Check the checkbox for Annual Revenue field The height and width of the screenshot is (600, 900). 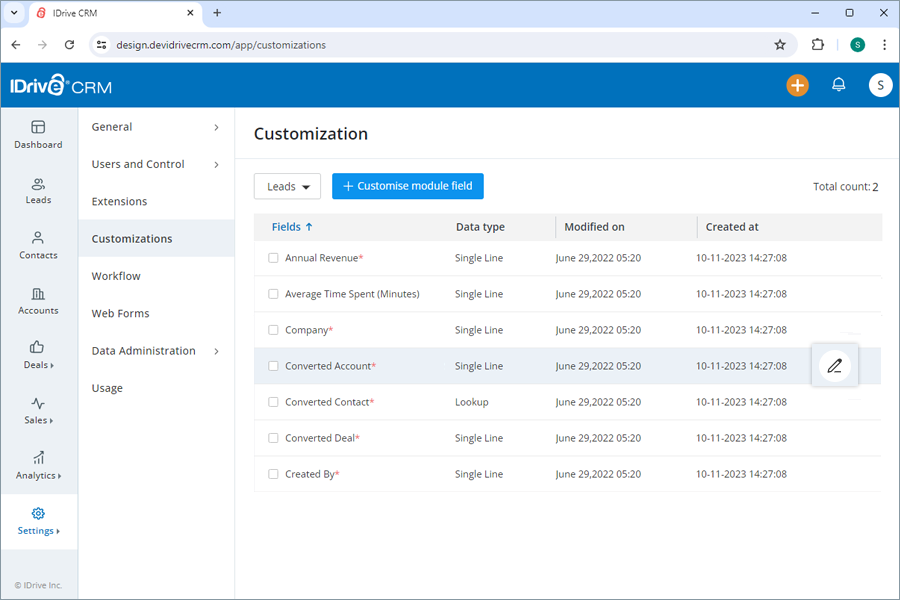click(273, 258)
